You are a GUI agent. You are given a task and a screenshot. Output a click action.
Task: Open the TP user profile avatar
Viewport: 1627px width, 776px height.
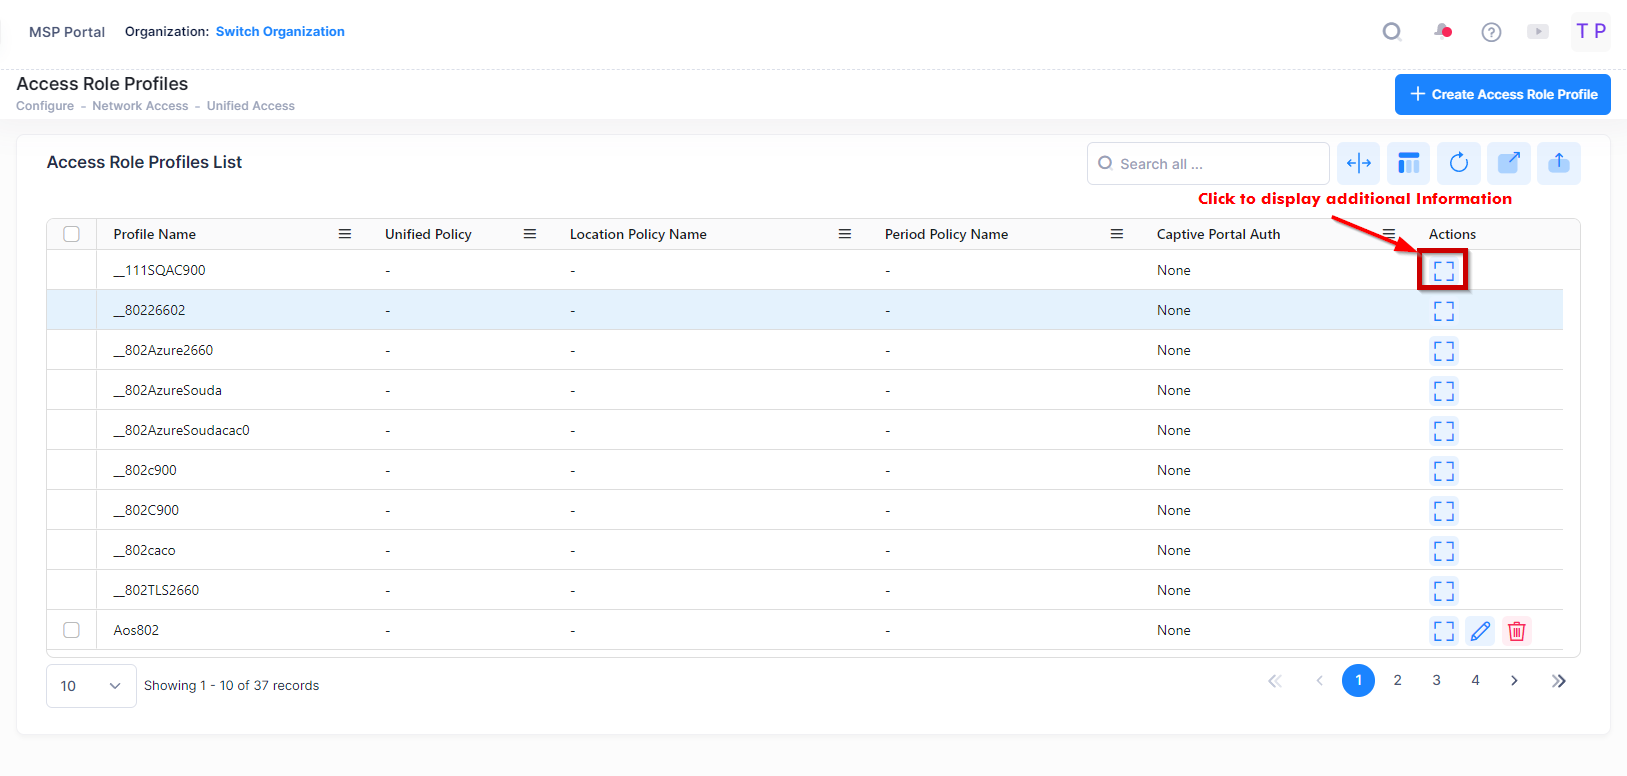[1590, 32]
